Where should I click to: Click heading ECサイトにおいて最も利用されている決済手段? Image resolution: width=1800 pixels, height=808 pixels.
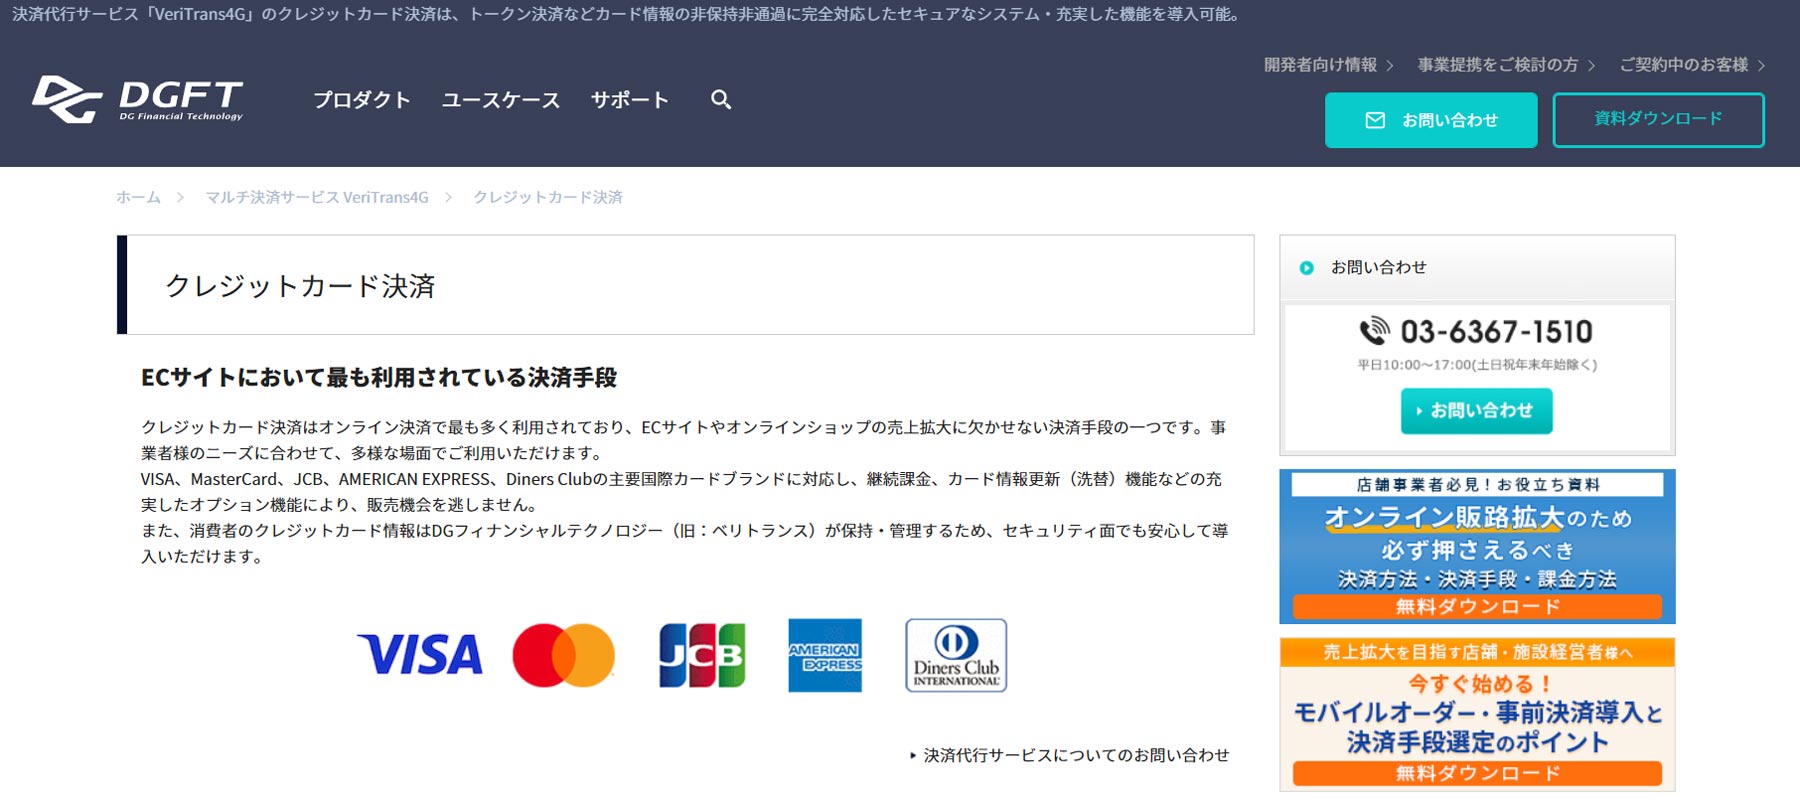tap(379, 378)
